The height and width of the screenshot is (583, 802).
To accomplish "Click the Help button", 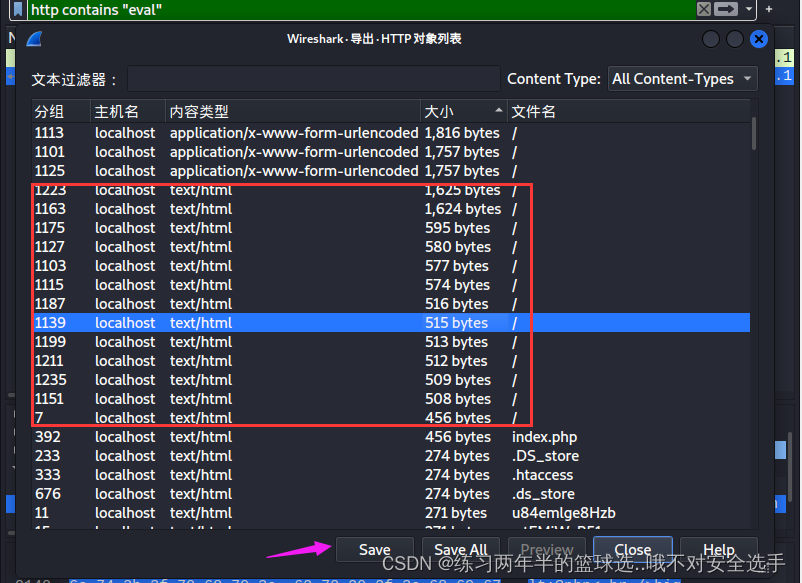I will [x=718, y=550].
